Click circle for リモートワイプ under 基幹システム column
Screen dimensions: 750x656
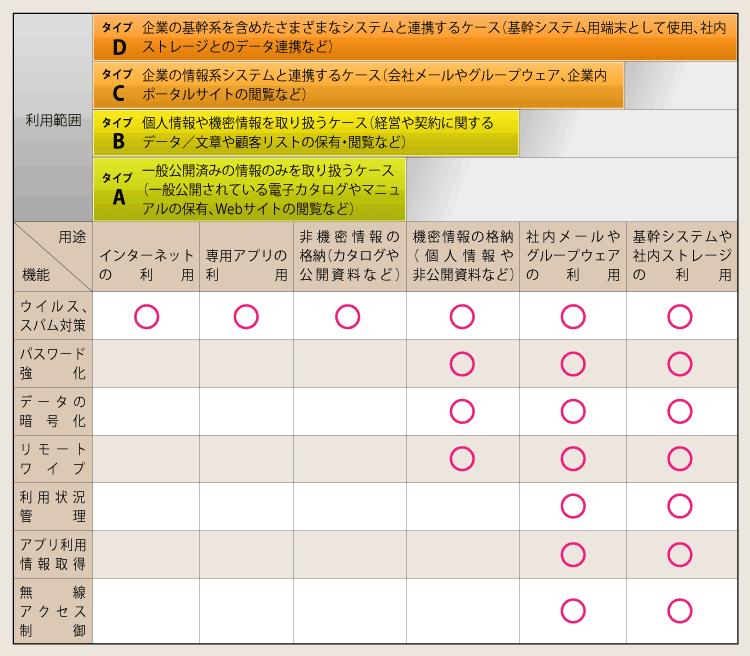click(680, 458)
